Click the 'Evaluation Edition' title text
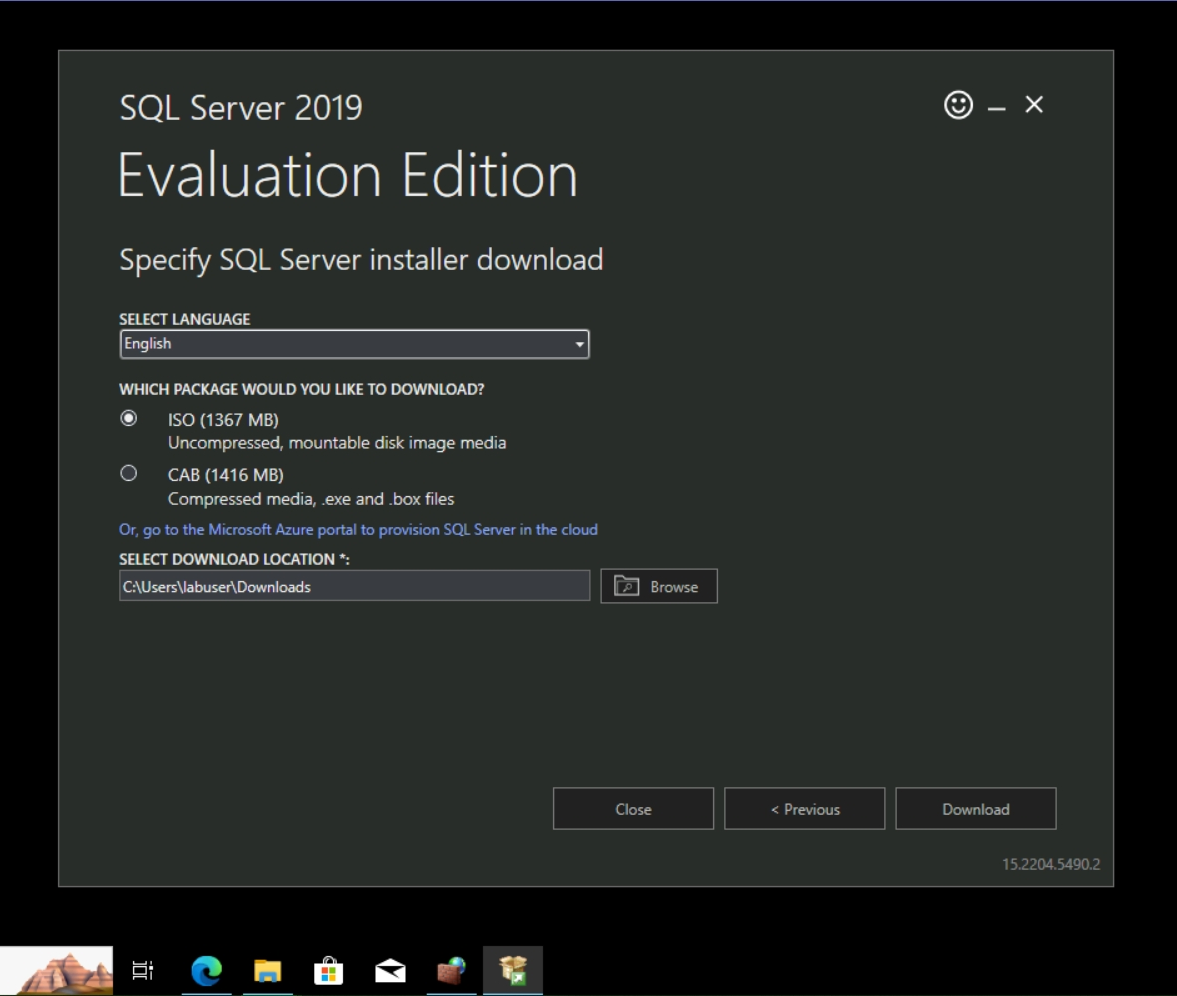Viewport: 1177px width, 996px height. point(348,175)
